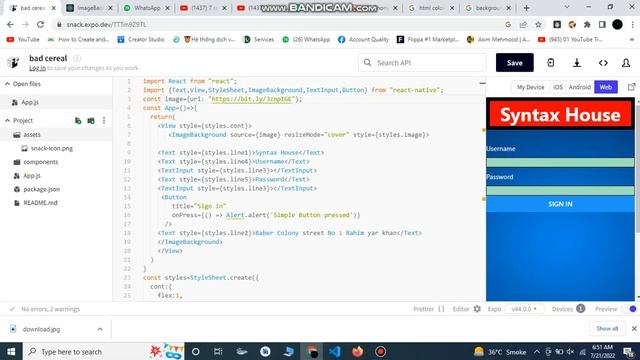
Task: Open a new browser tab
Action: (527, 8)
